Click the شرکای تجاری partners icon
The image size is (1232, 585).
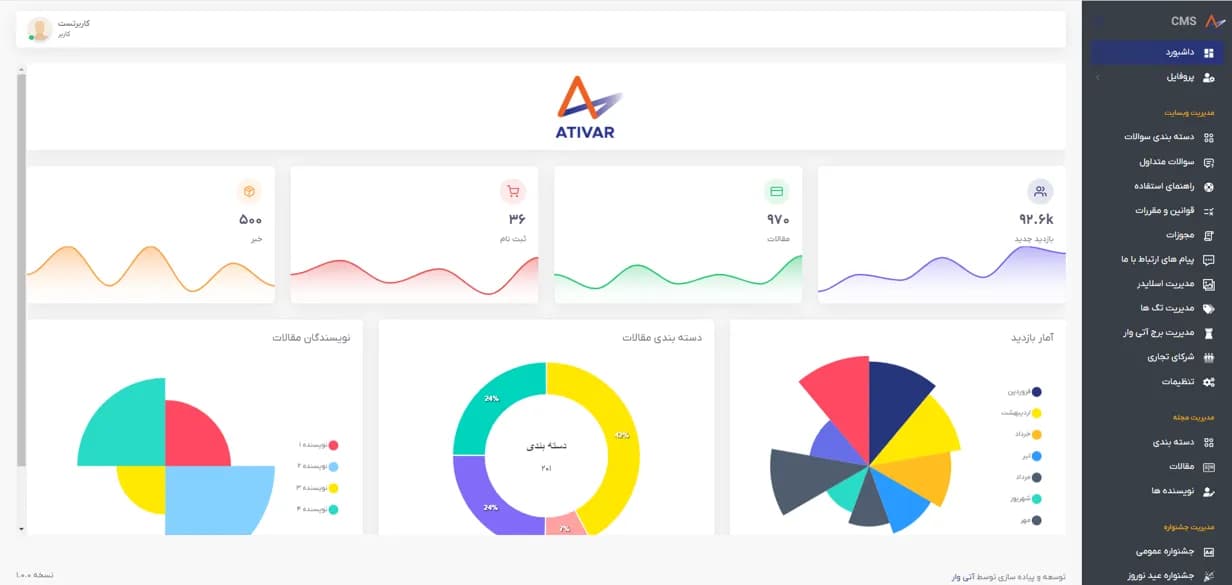pyautogui.click(x=1209, y=357)
